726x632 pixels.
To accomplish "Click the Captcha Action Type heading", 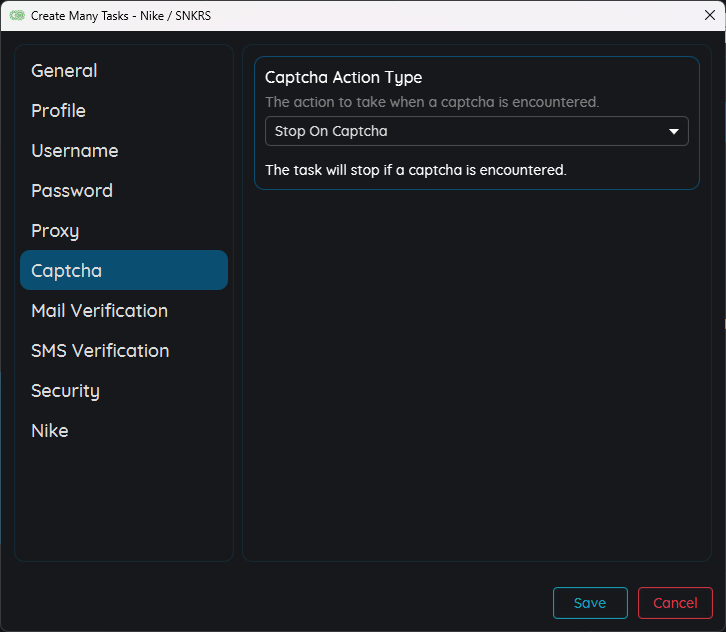I will click(x=343, y=78).
